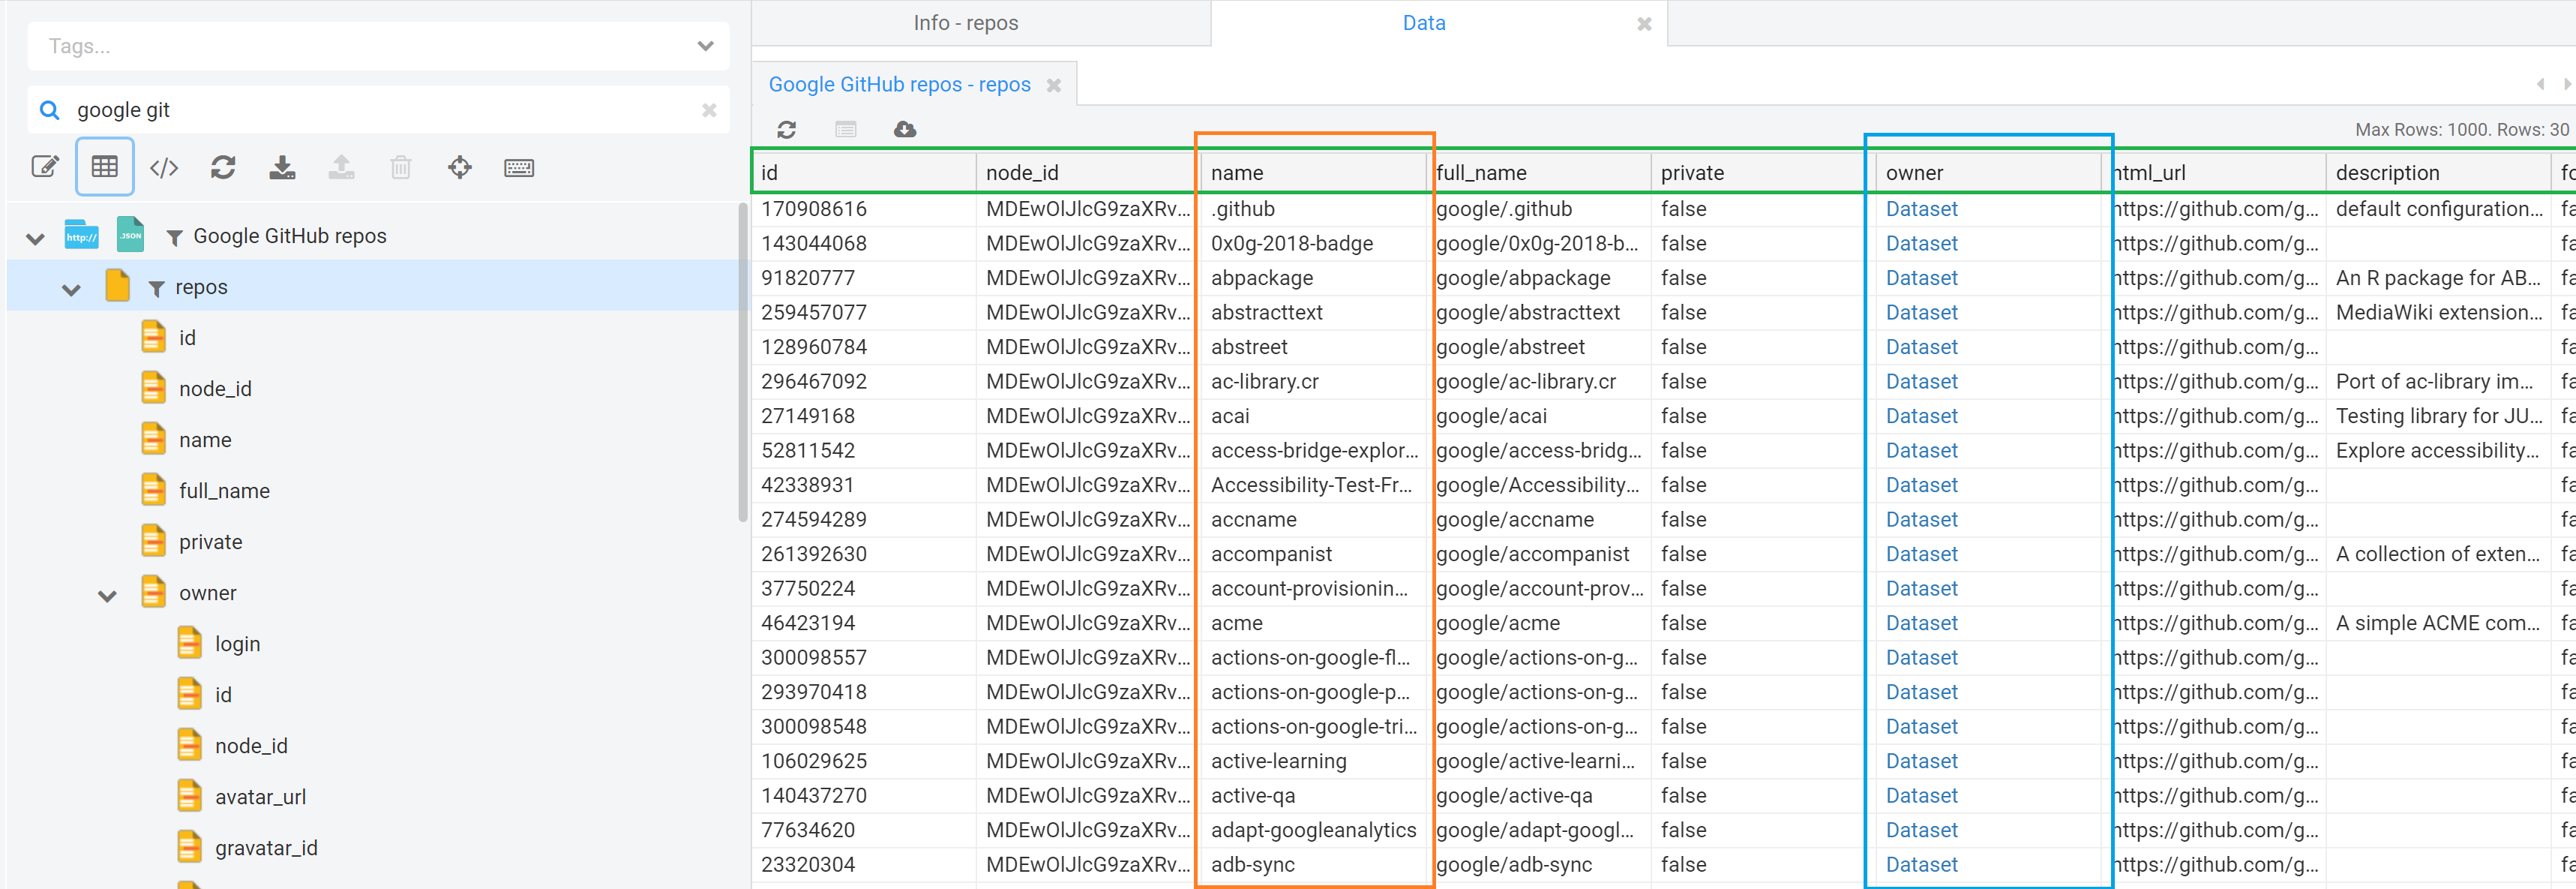Refresh the data grid with reload icon
2576x889 pixels.
click(786, 129)
